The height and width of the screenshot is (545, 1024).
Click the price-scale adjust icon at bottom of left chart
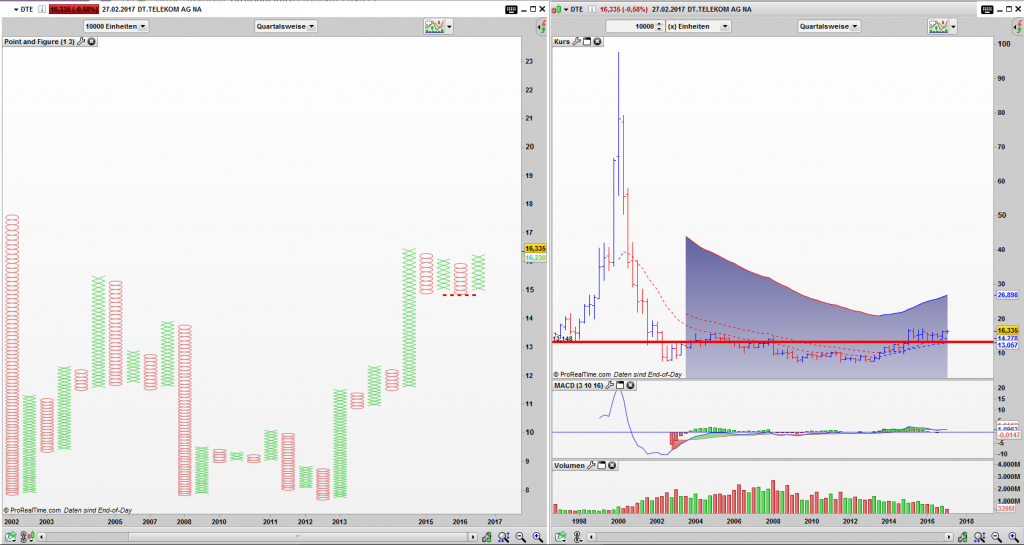tap(486, 537)
